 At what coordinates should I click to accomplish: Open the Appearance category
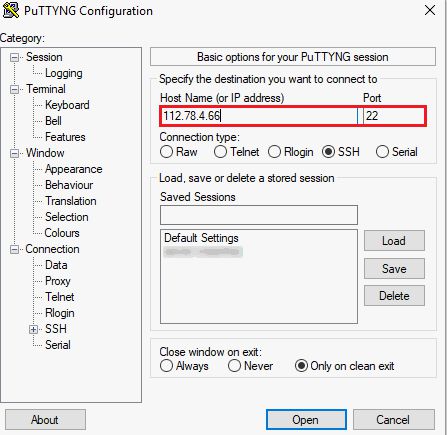click(x=74, y=169)
